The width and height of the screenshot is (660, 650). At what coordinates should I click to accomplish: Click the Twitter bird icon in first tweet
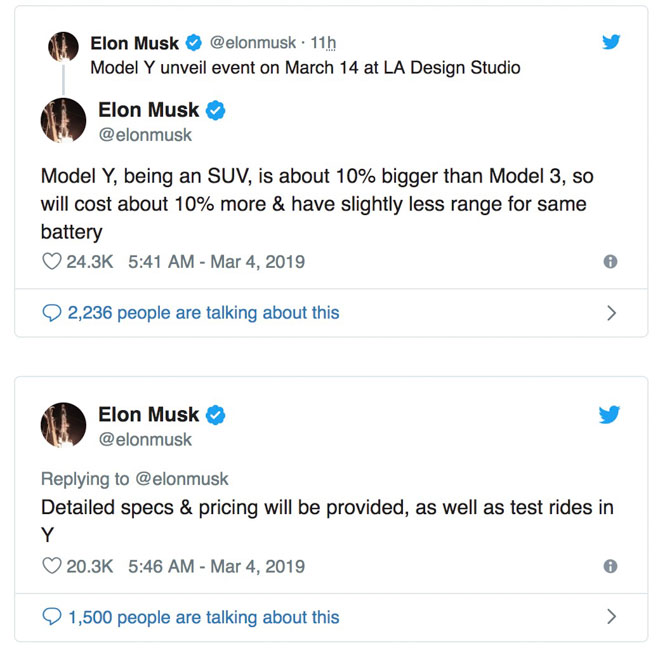tap(611, 42)
